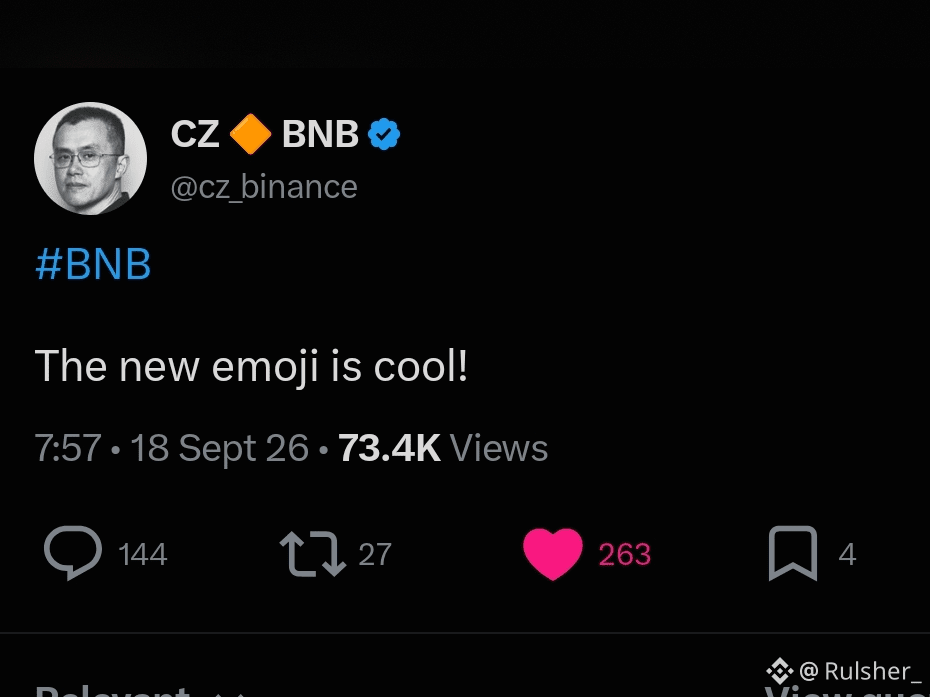Open the @cz_binance handle
Viewport: 930px width, 697px height.
point(264,187)
